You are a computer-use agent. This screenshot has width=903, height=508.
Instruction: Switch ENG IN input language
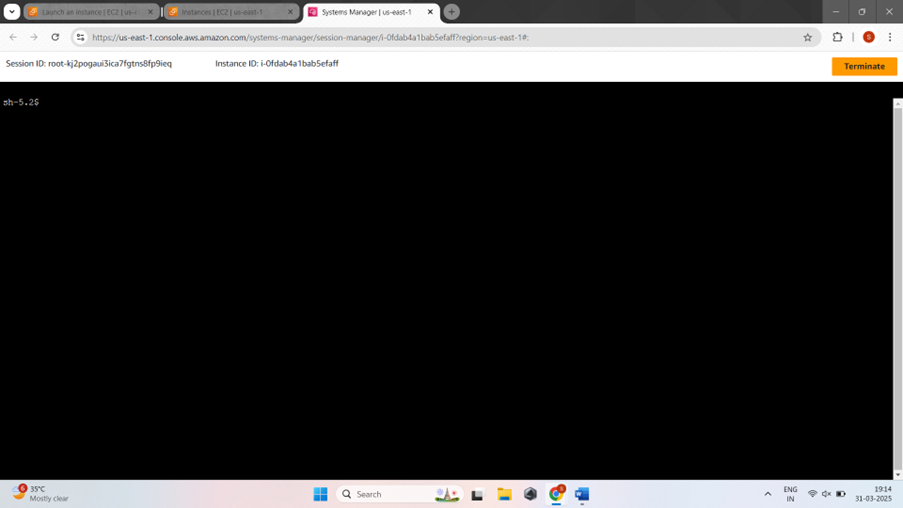[790, 494]
